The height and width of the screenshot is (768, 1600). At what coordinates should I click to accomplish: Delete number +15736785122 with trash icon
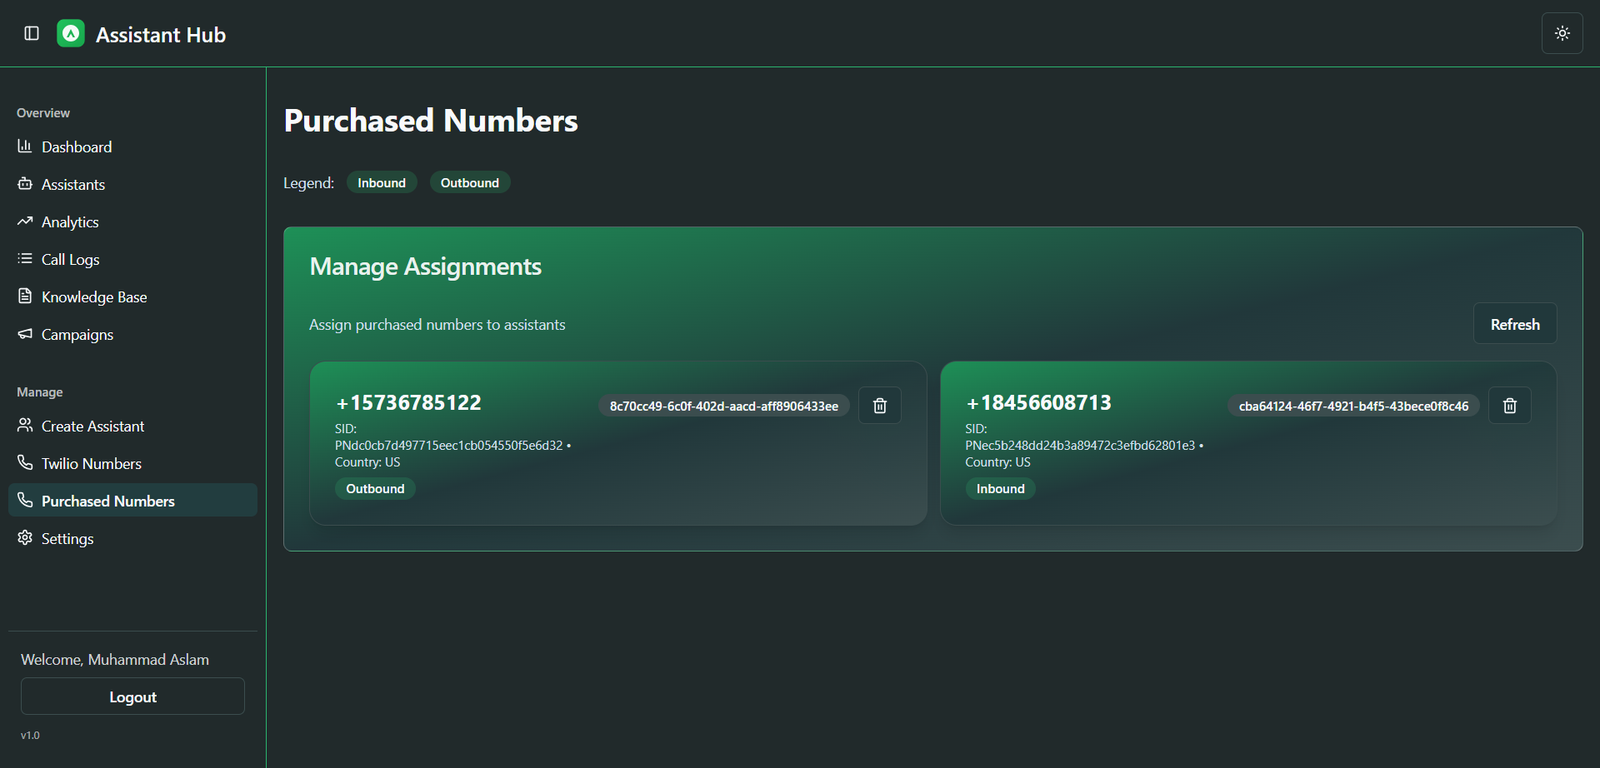(x=880, y=406)
